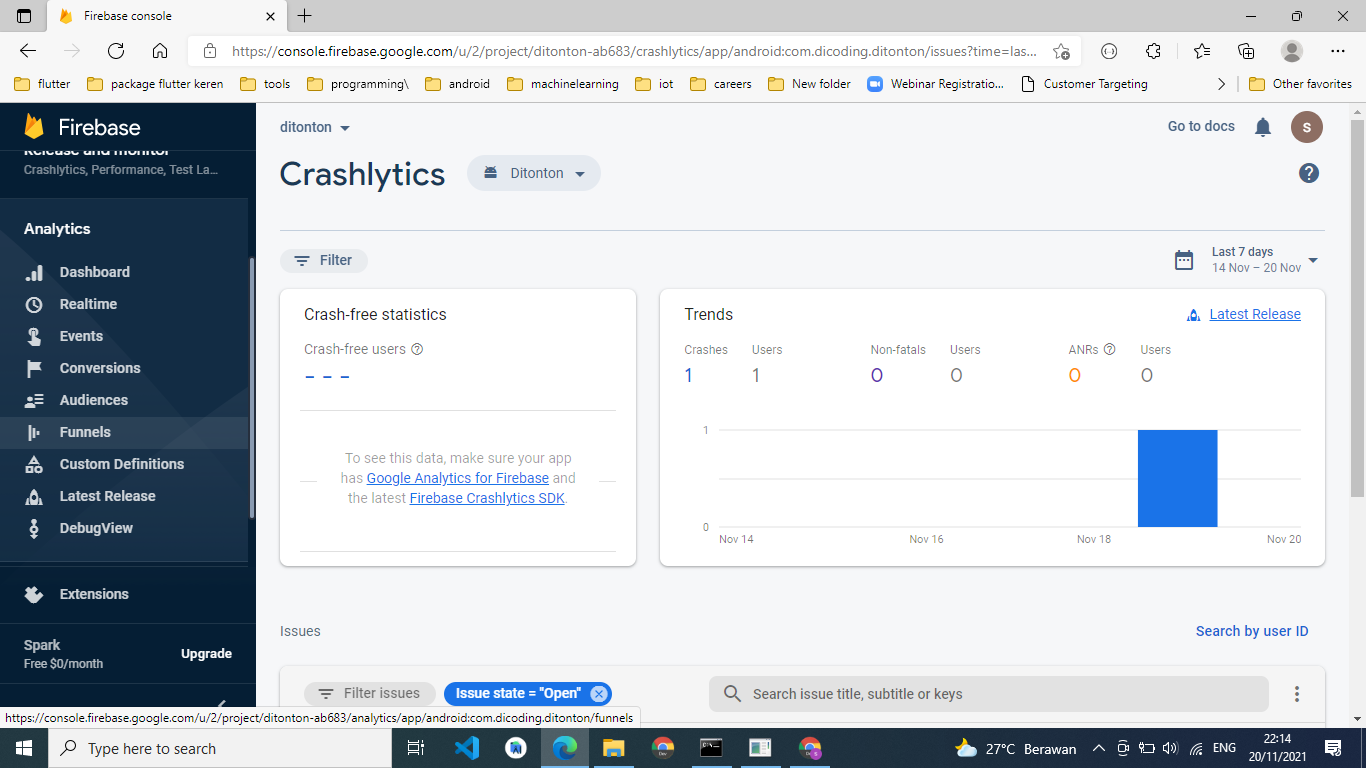Image resolution: width=1366 pixels, height=768 pixels.
Task: Click the Events touch icon
Action: click(x=34, y=336)
